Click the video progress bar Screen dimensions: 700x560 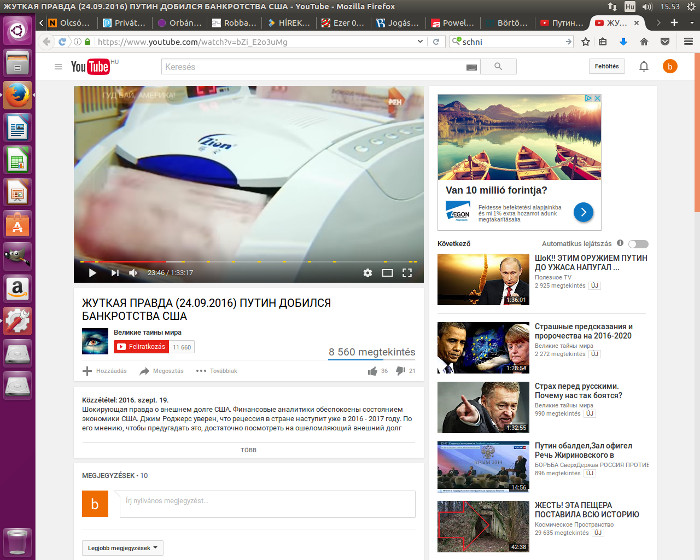[x=248, y=262]
